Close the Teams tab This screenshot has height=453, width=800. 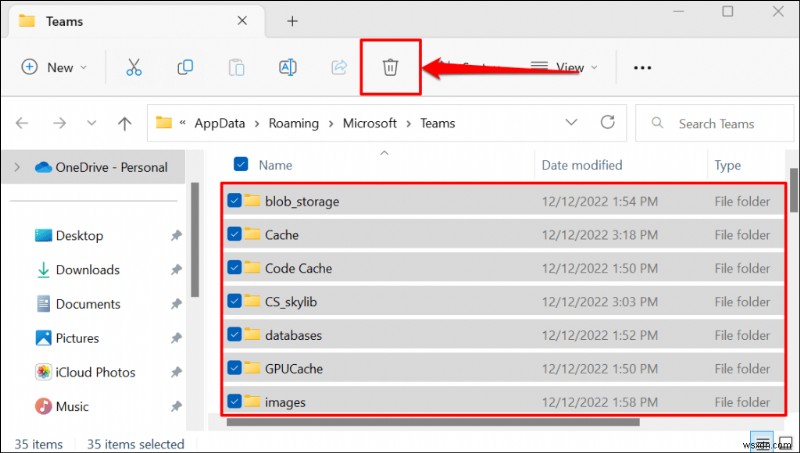[x=242, y=20]
